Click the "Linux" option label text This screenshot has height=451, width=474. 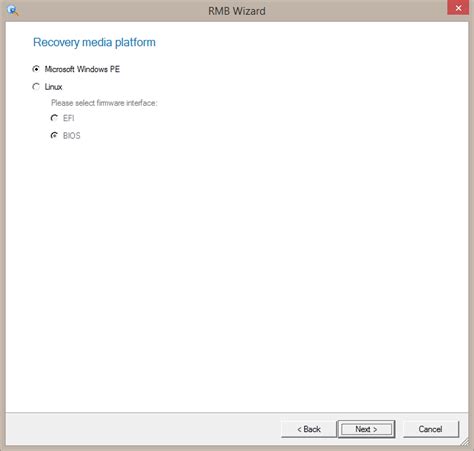(x=53, y=87)
